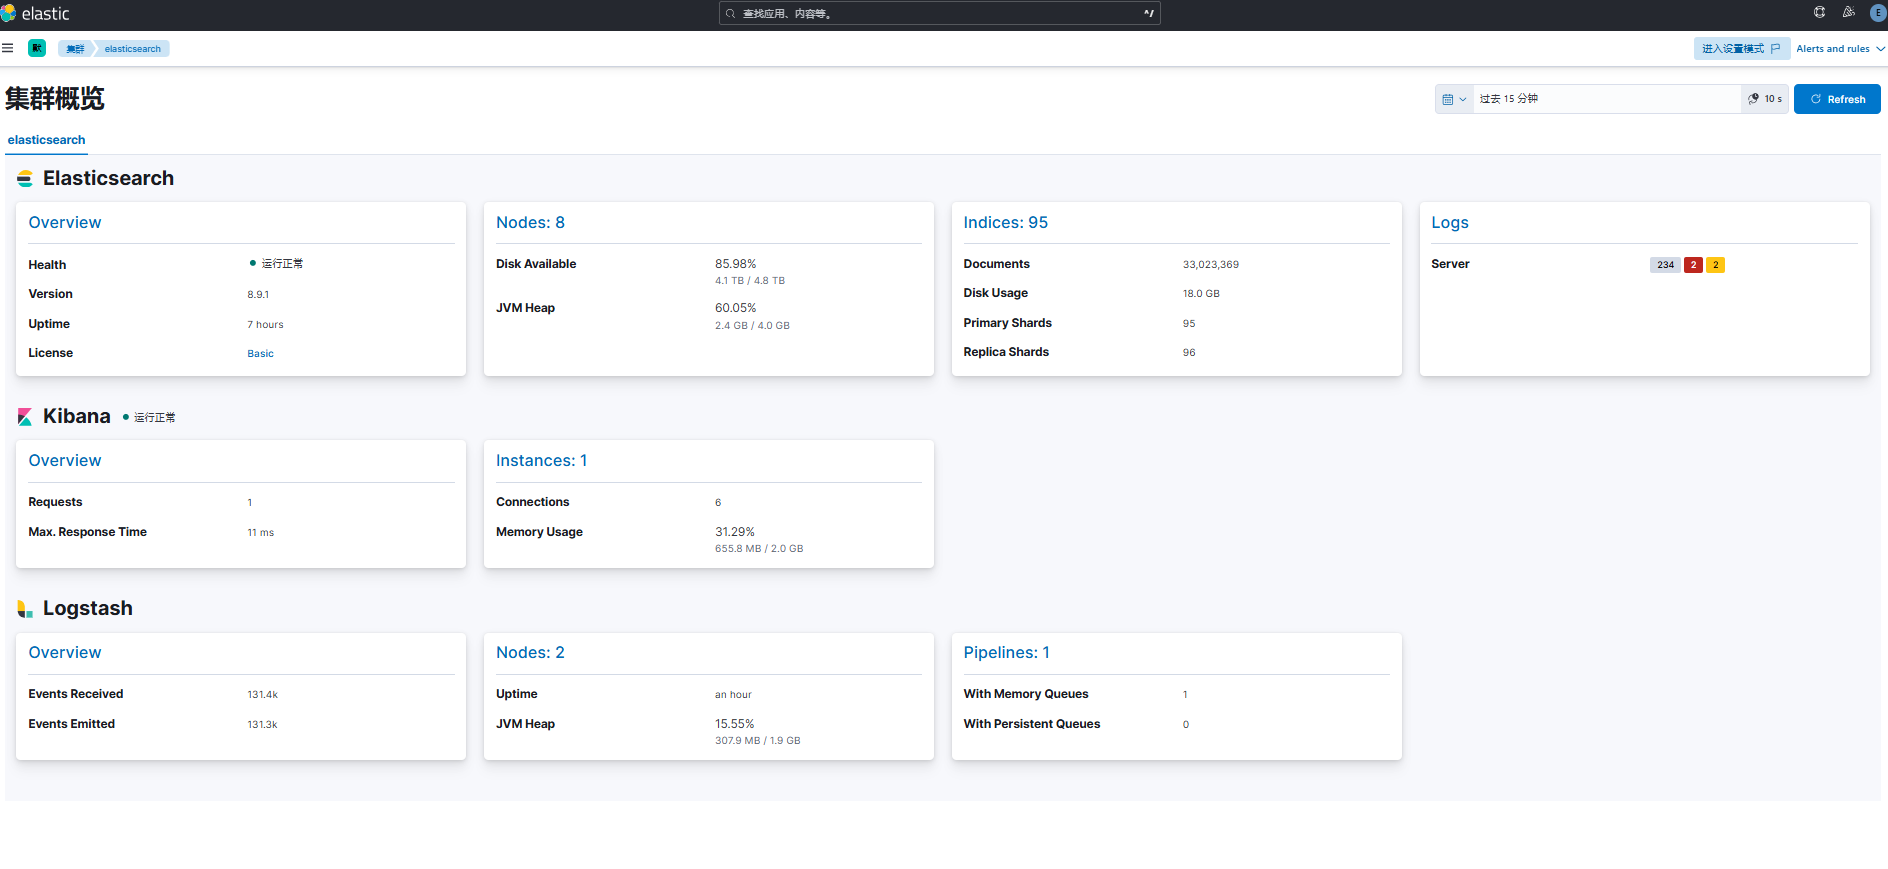Click the Logstash uptime value an hour

point(733,695)
